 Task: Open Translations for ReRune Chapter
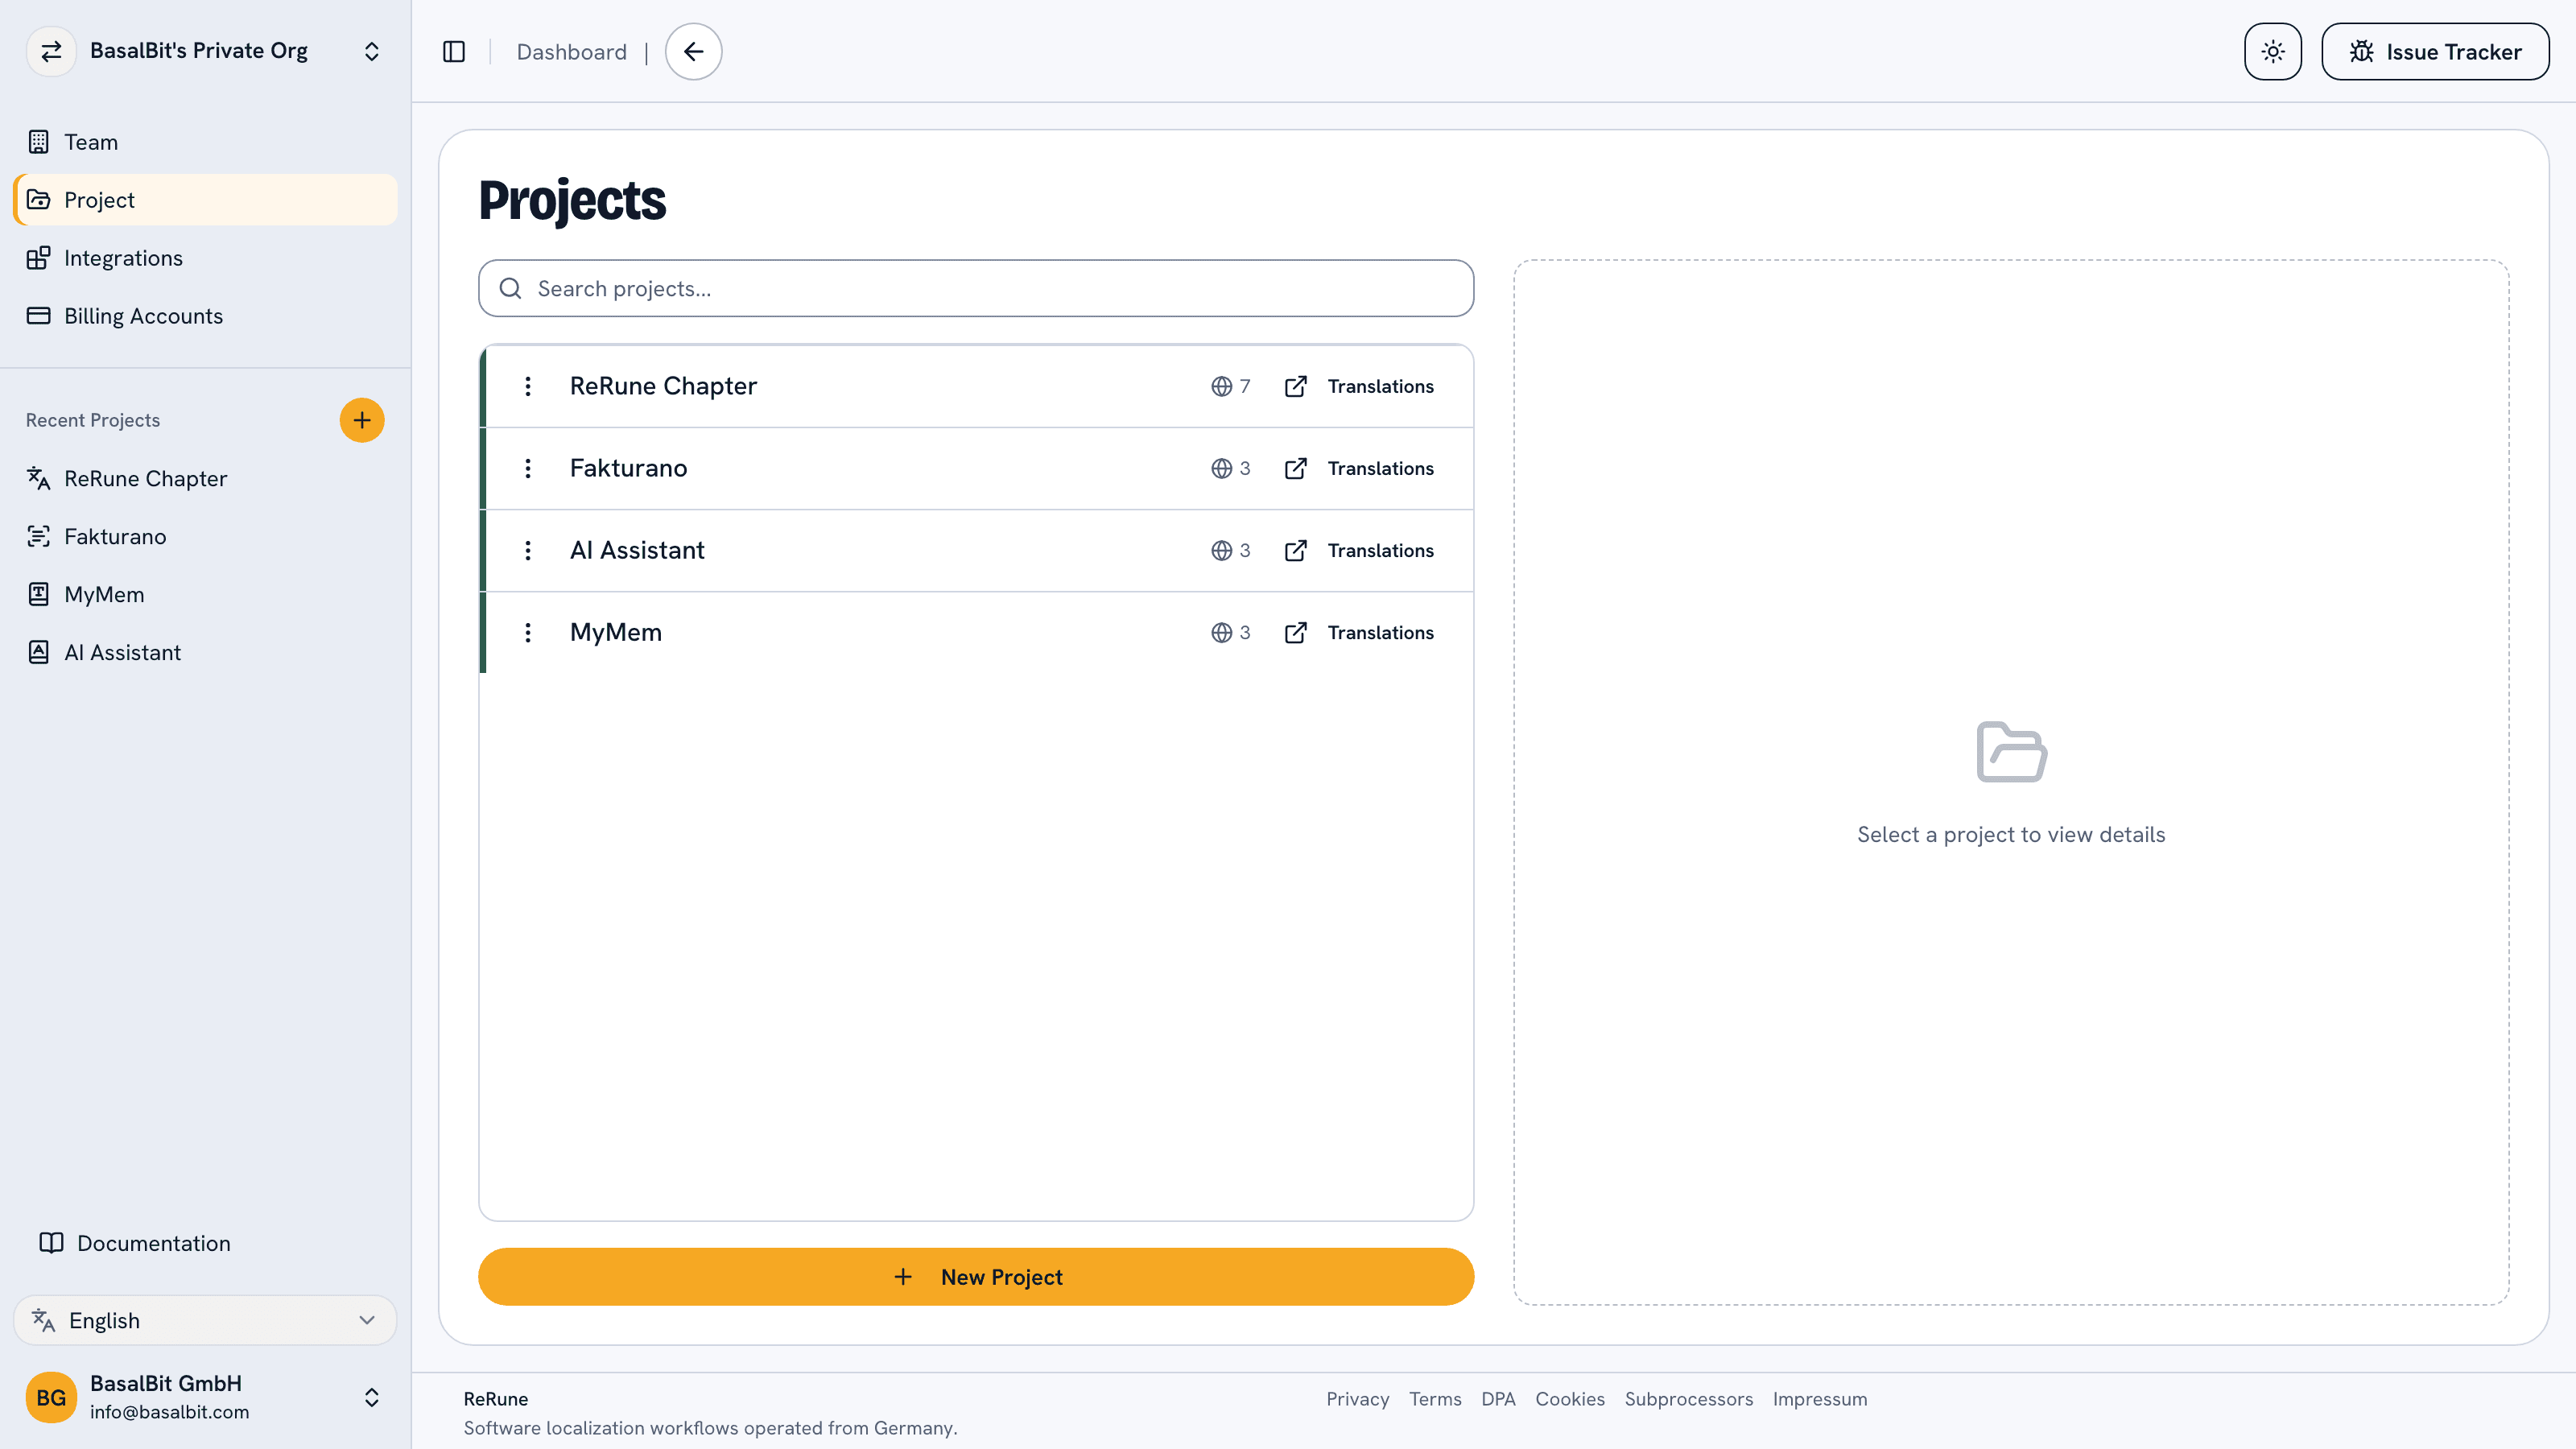[1359, 386]
